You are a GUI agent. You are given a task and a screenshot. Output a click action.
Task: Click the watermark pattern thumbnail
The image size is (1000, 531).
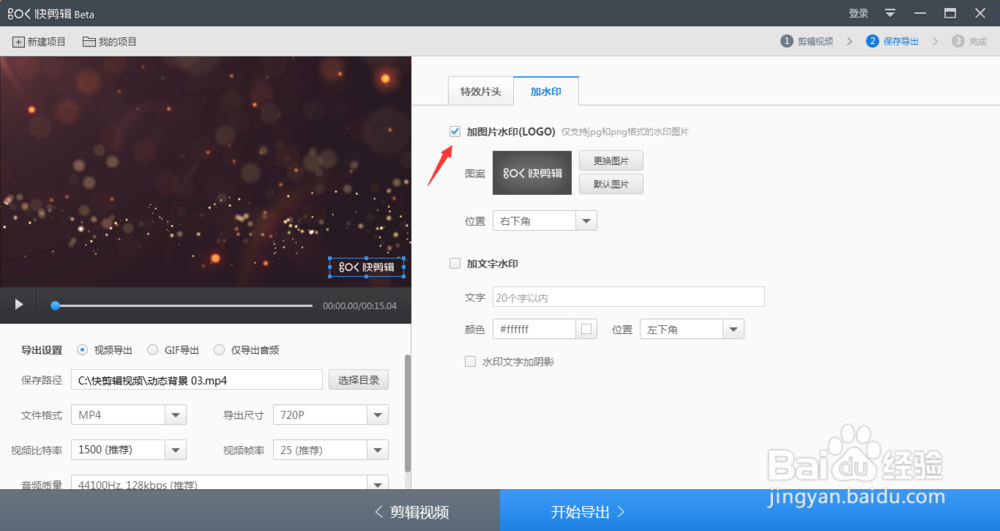coord(532,173)
